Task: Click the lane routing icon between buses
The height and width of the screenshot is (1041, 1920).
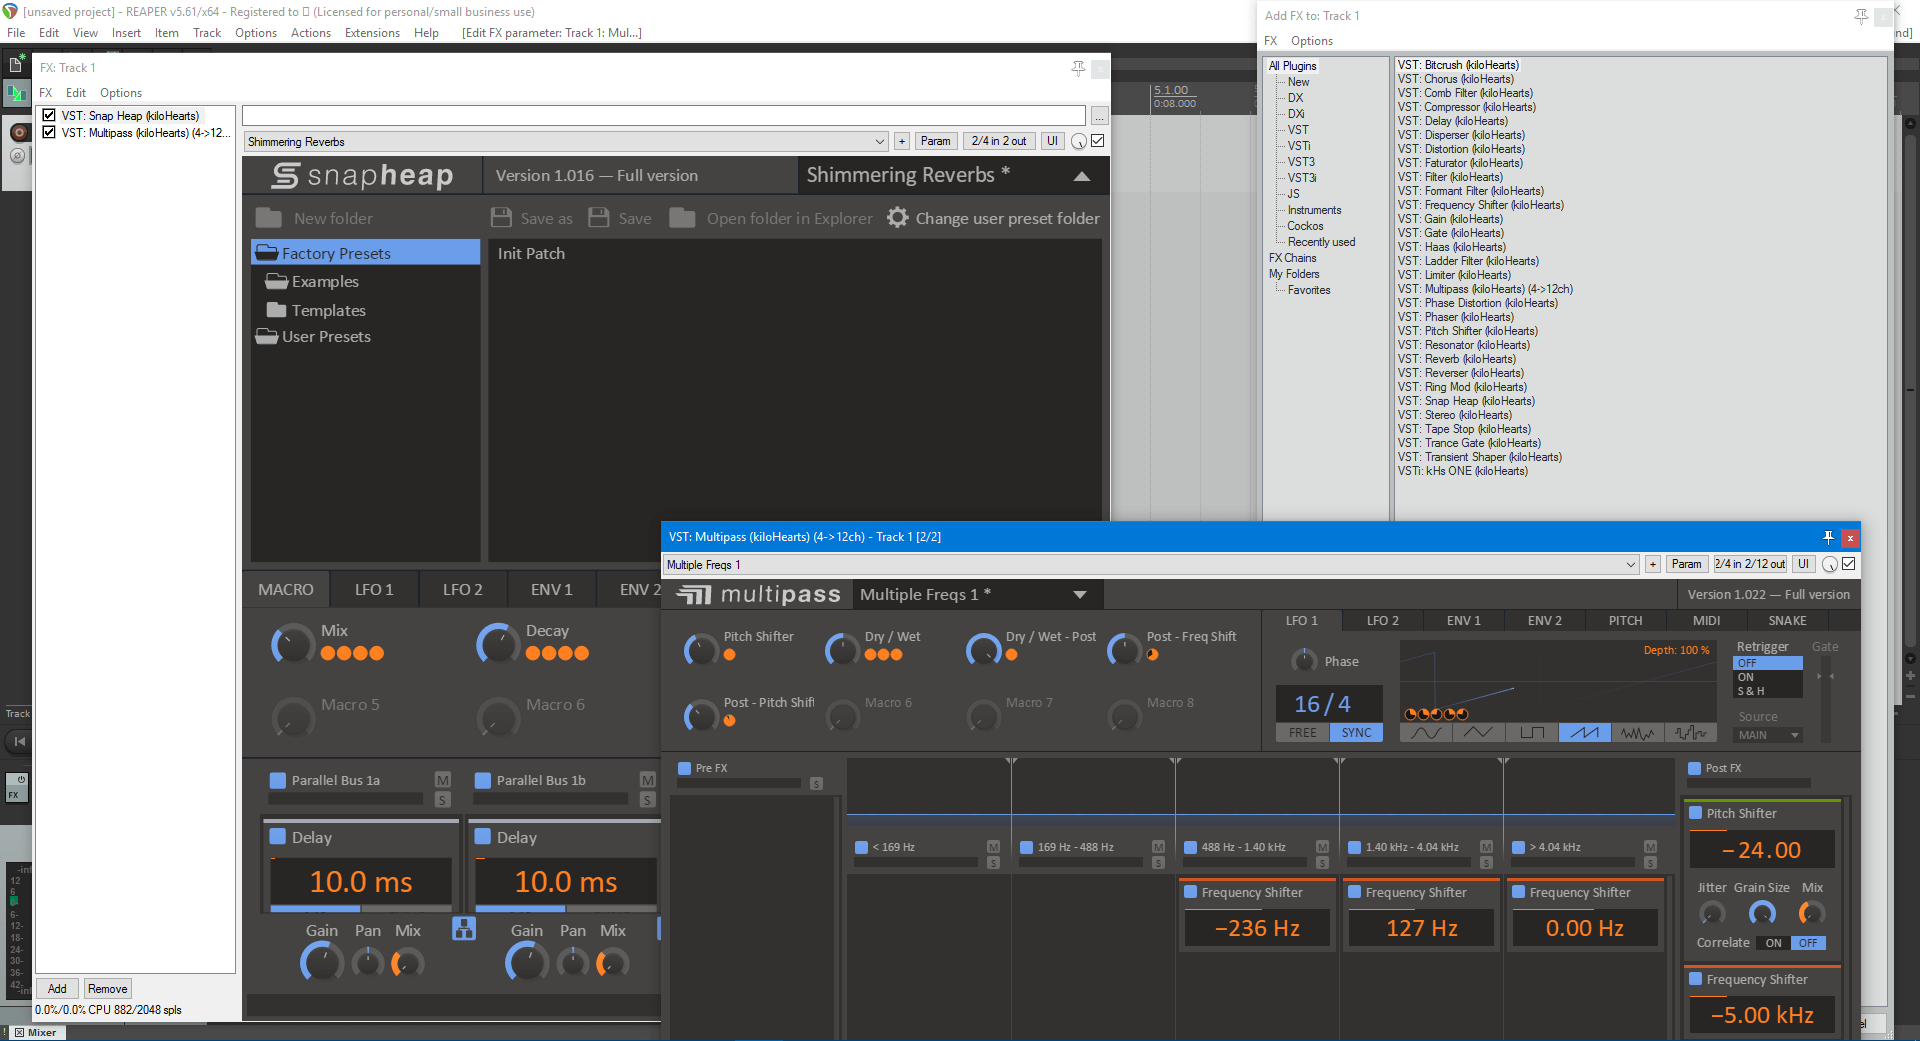Action: point(463,929)
